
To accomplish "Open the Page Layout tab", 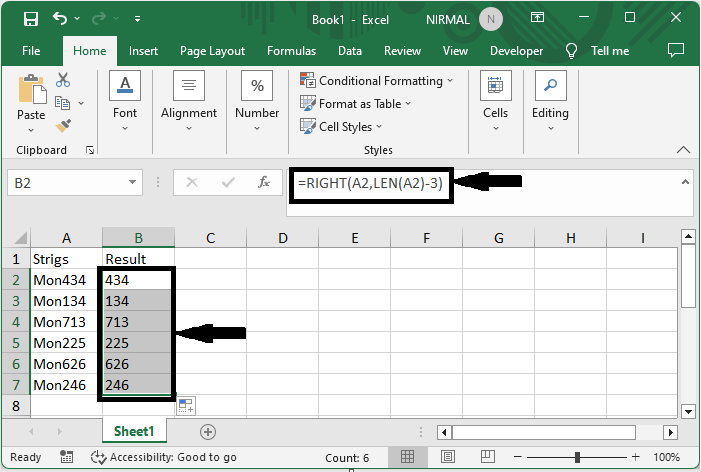I will click(212, 51).
